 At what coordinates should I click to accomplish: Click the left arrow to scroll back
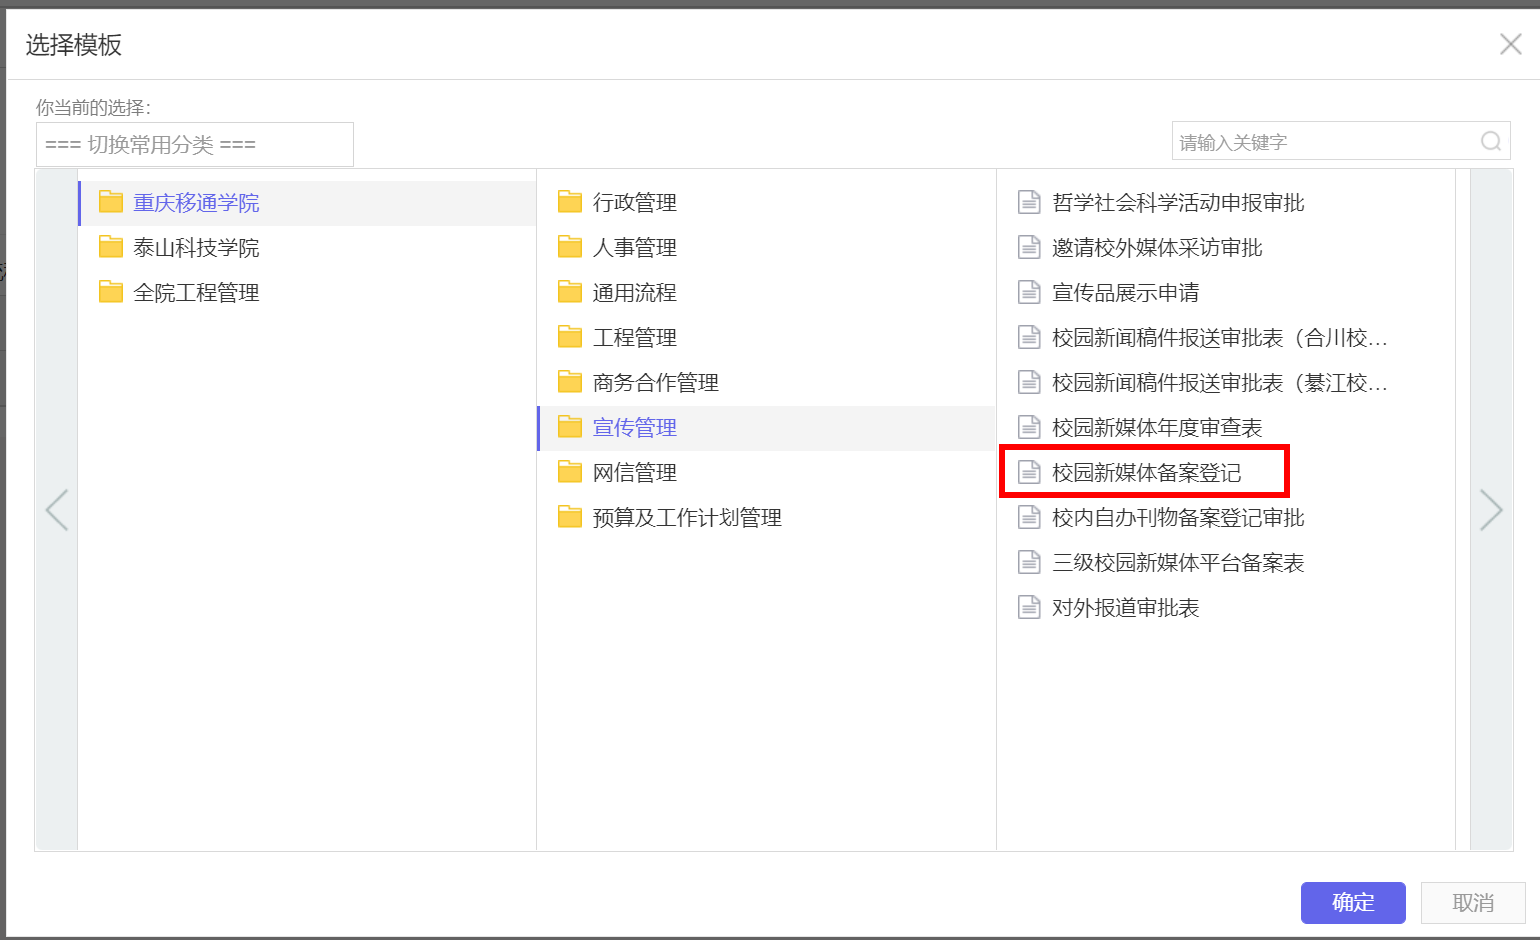pos(57,510)
